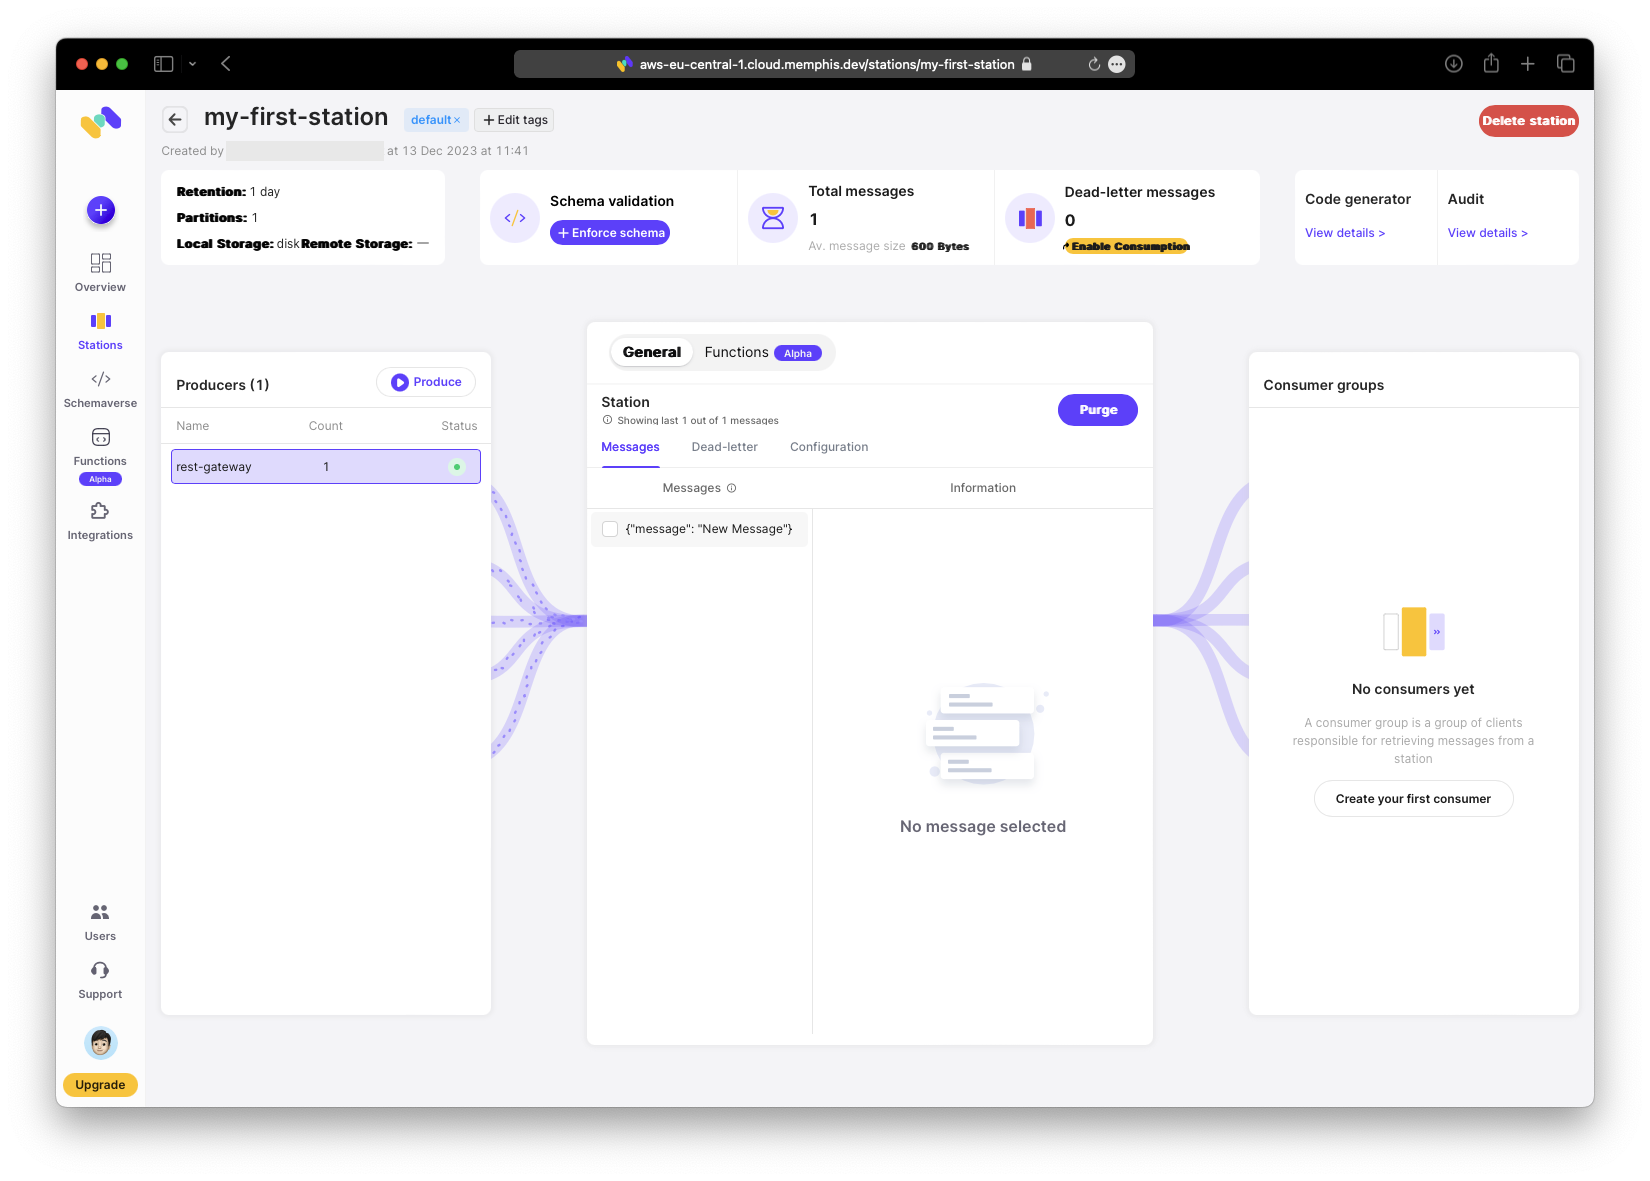
Task: Remove the default tag
Action: (x=457, y=120)
